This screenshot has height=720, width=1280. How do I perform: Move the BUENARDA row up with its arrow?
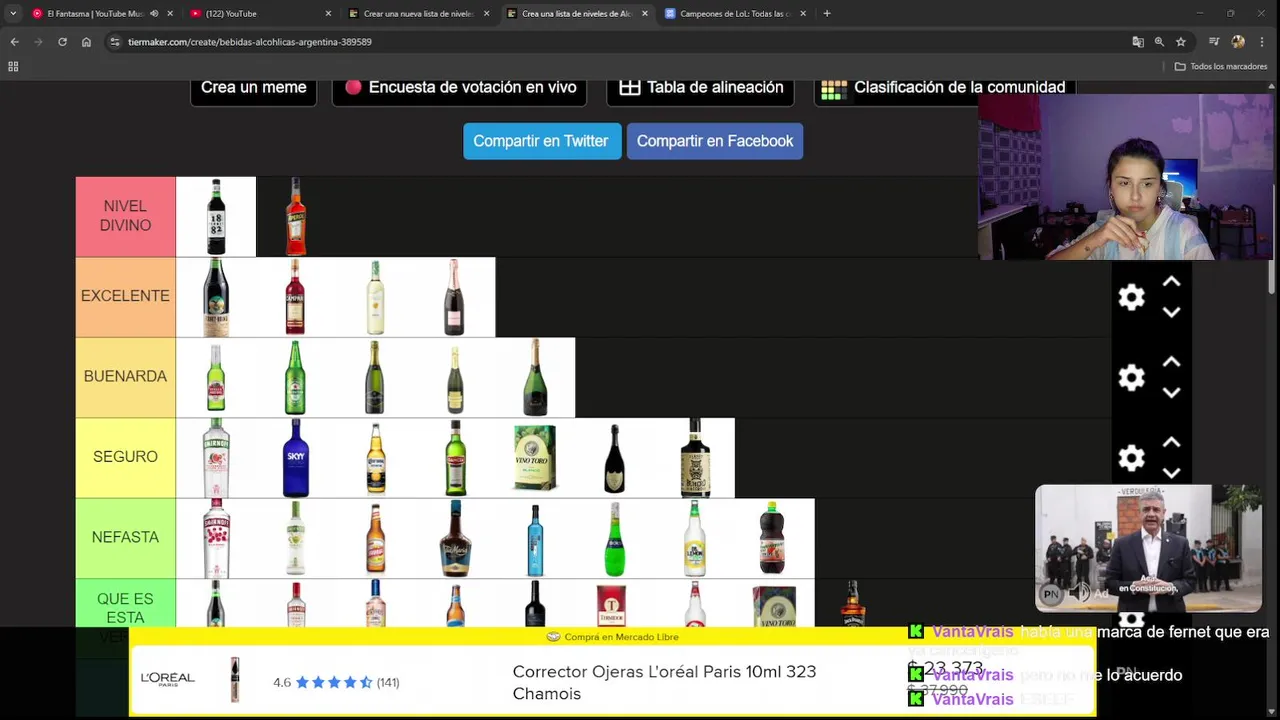pos(1171,362)
